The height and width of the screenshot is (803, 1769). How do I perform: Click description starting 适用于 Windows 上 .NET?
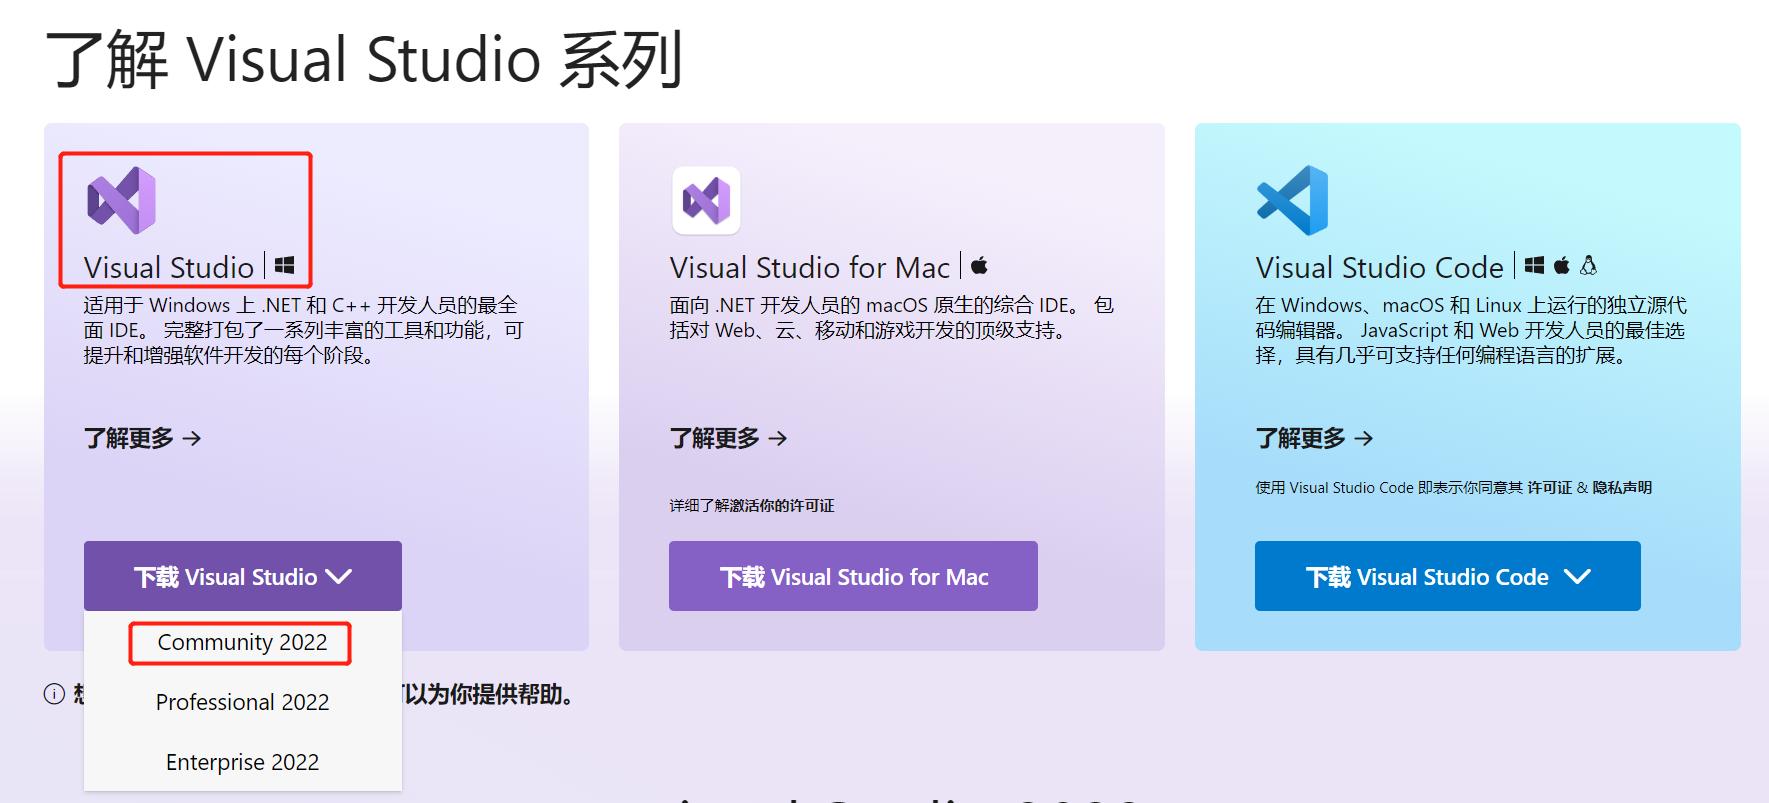[x=303, y=330]
